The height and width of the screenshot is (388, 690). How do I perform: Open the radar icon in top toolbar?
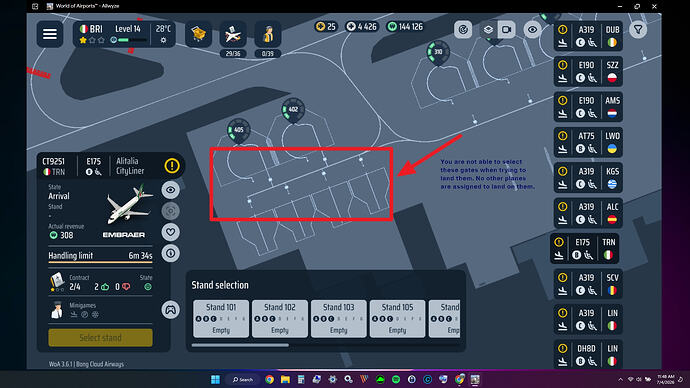[463, 29]
